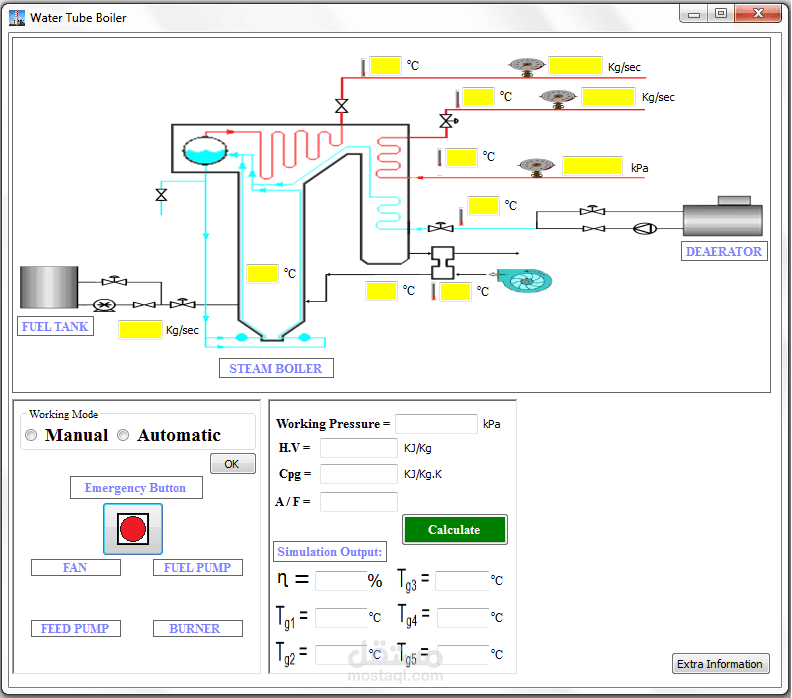The image size is (792, 698).
Task: Click the drum blowdown valve icon
Action: coord(161,194)
